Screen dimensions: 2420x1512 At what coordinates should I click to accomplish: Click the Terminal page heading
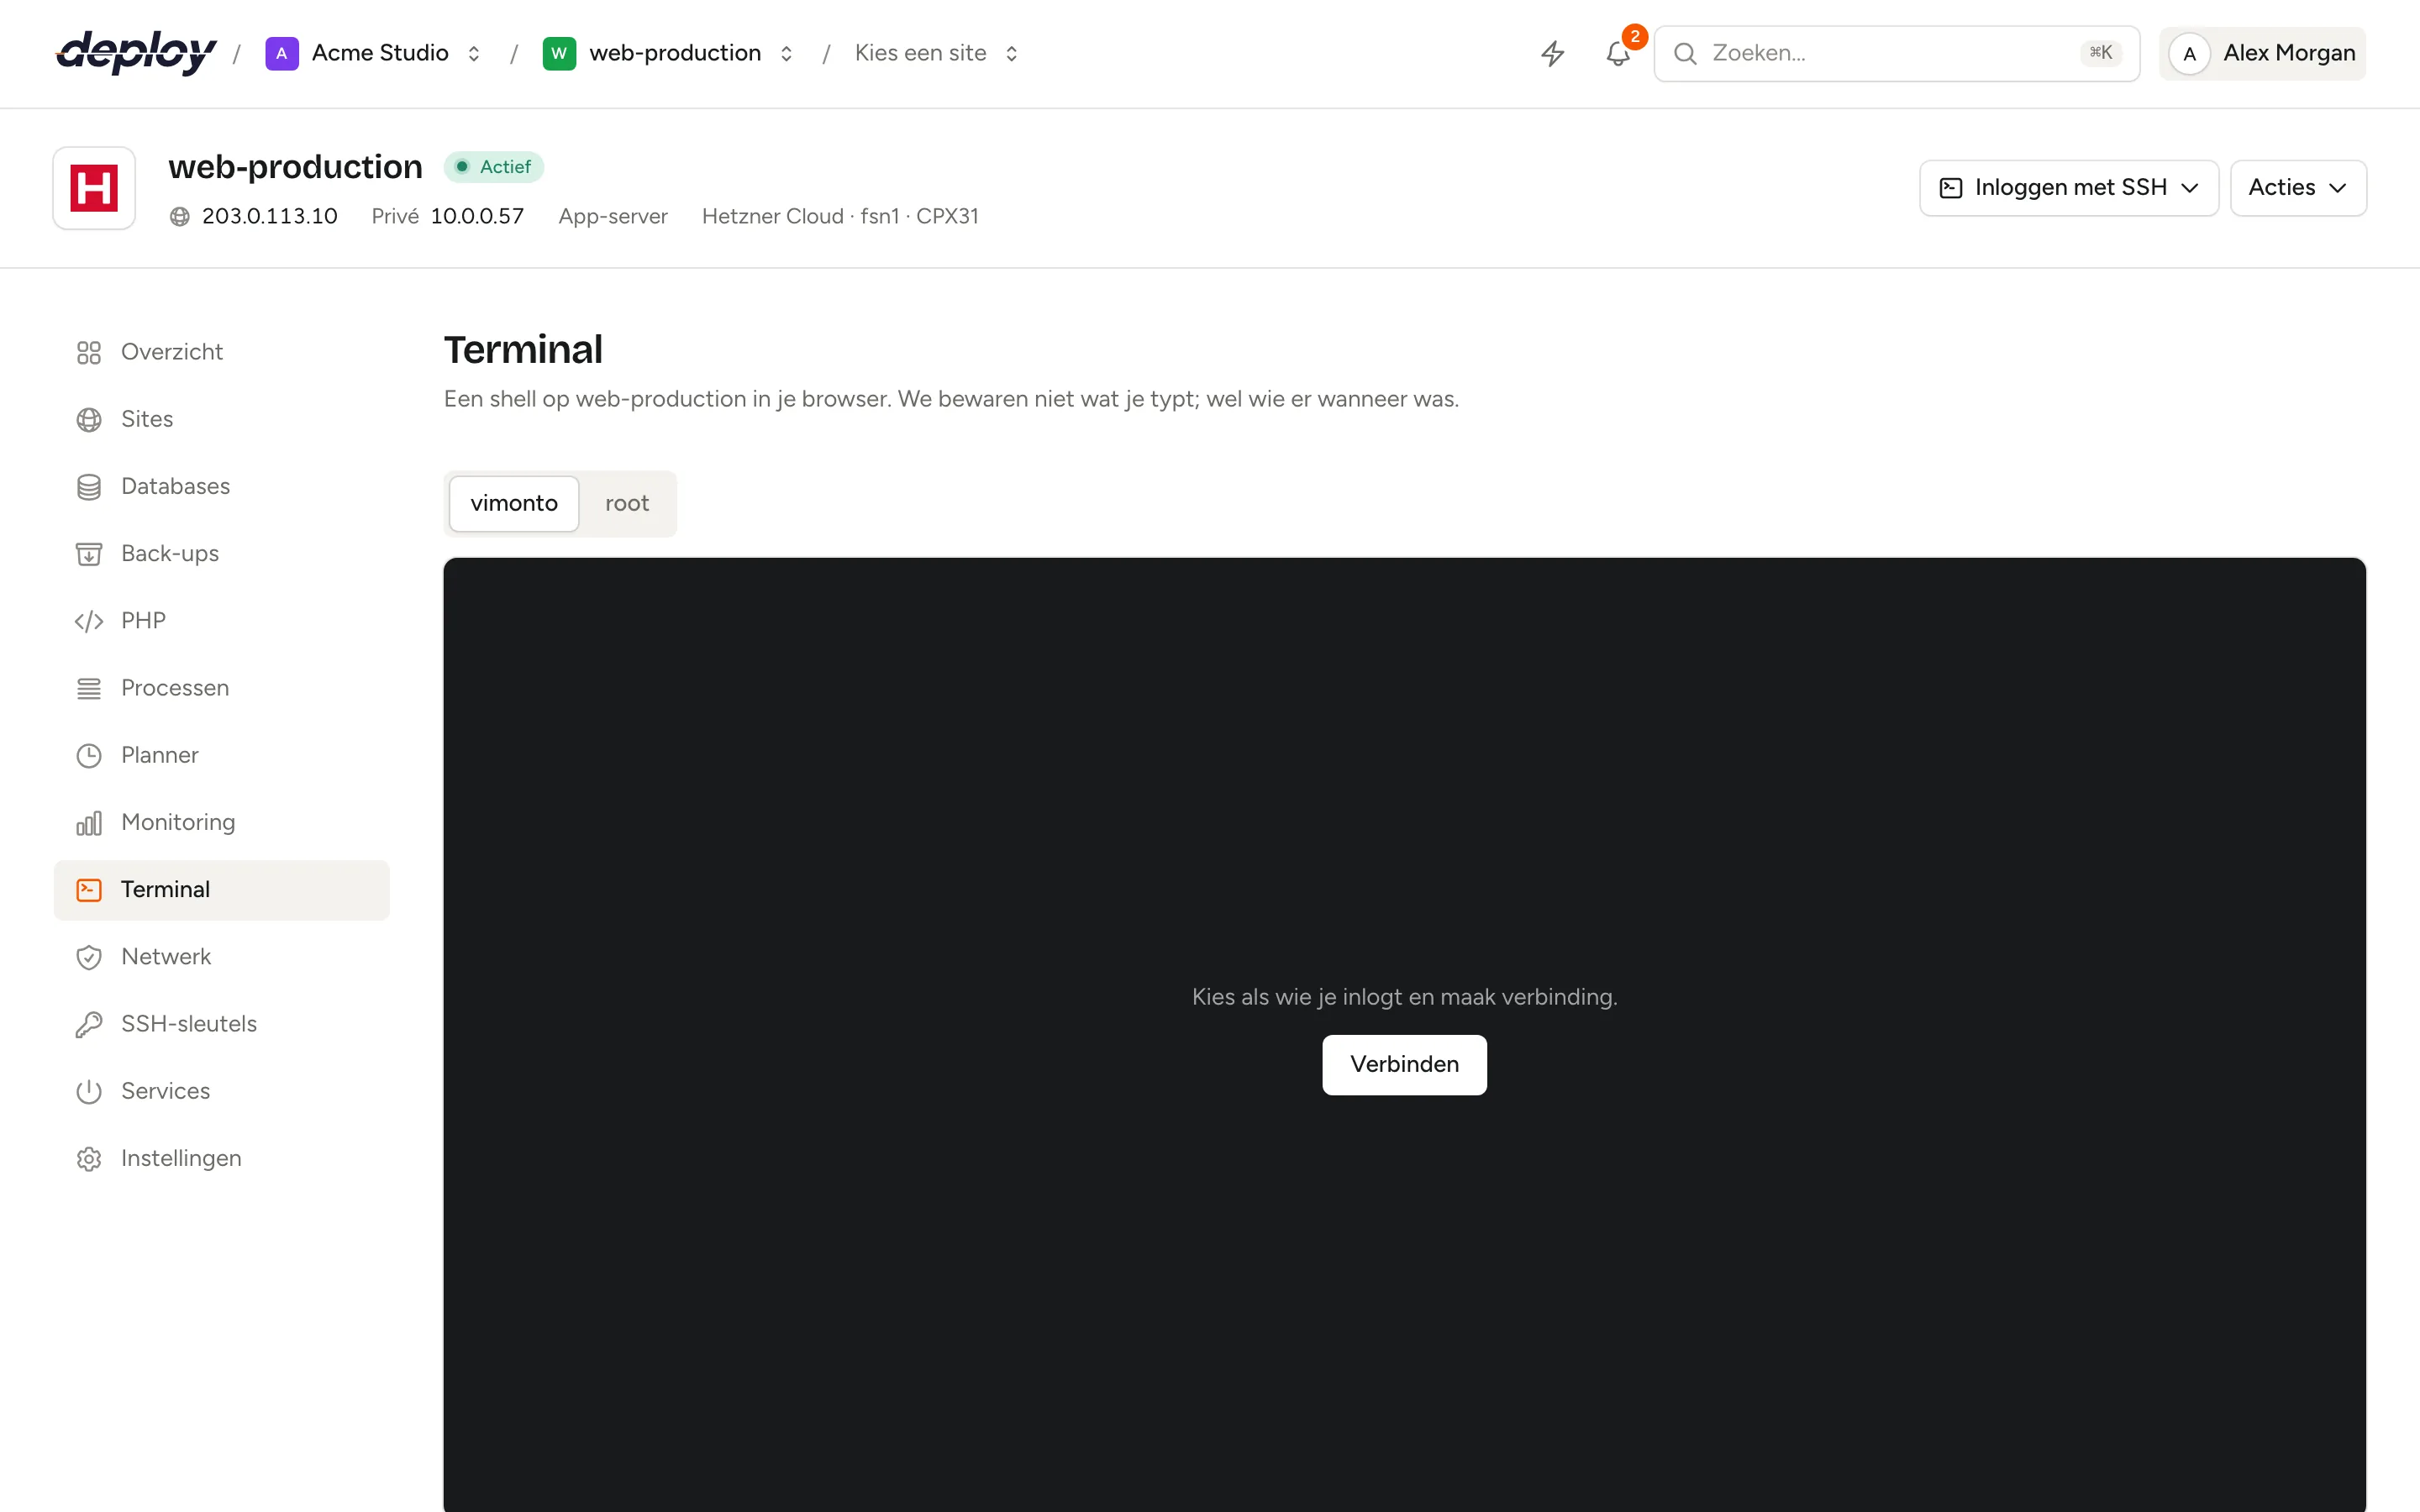[x=523, y=350]
